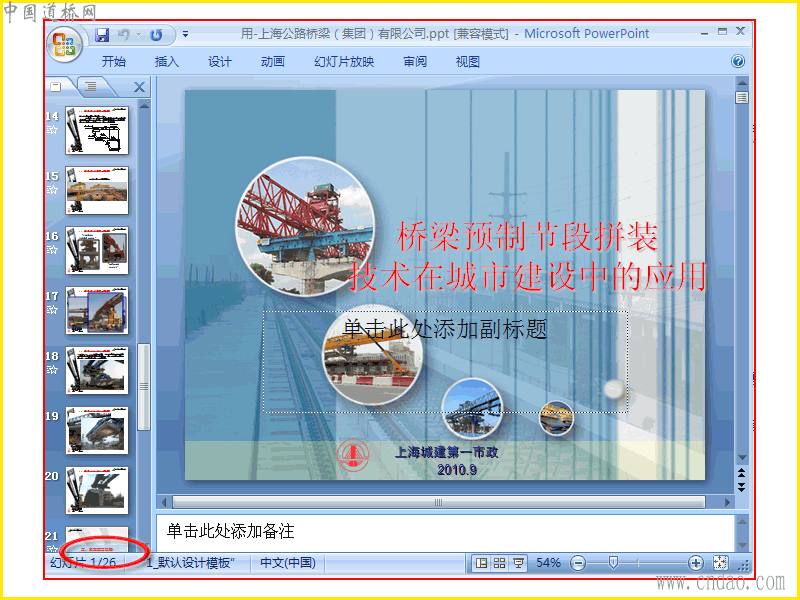This screenshot has width=800, height=600.
Task: Click the zoom slider handle
Action: 613,563
